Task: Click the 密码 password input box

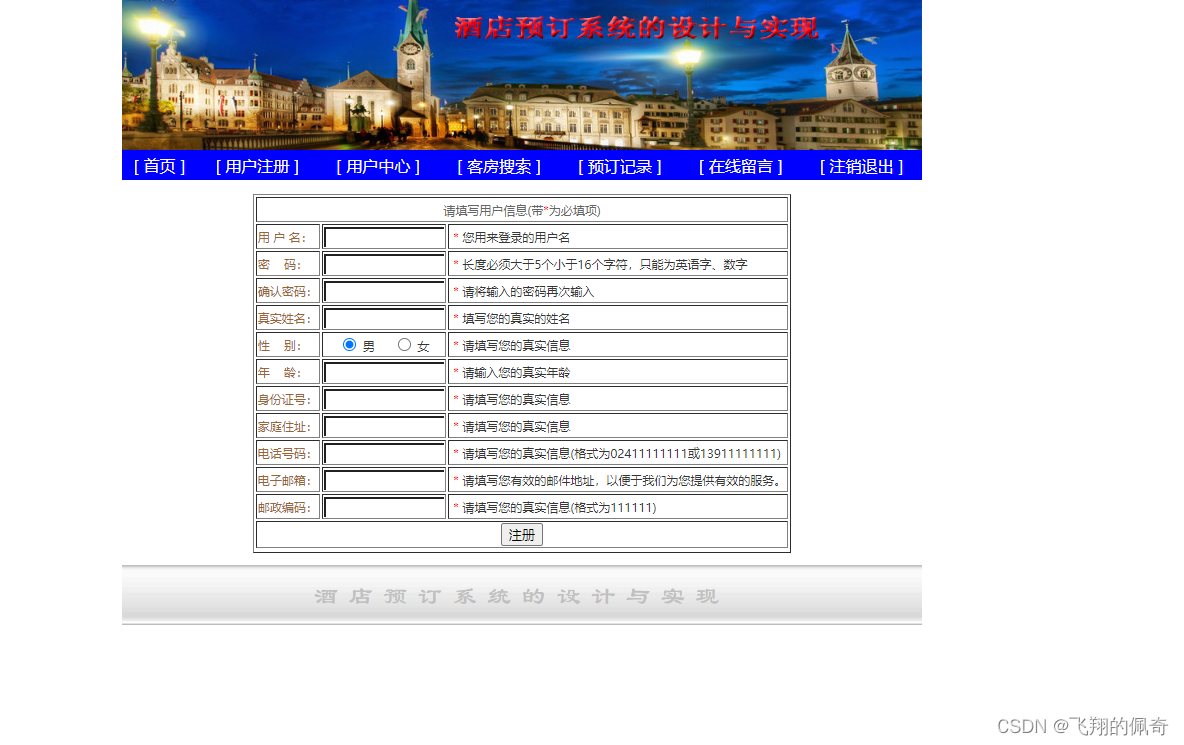Action: tap(384, 264)
